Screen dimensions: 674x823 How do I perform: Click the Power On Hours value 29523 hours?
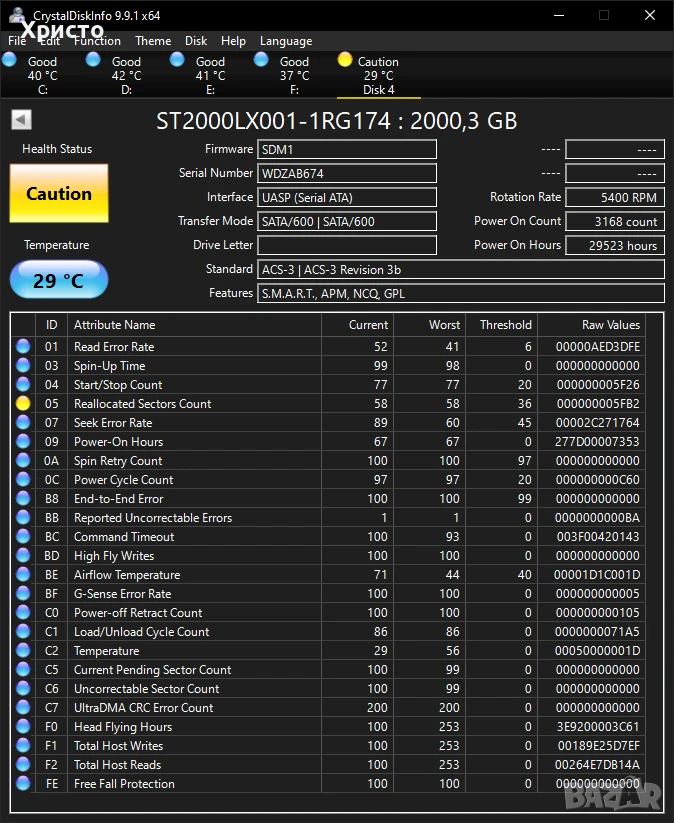(615, 245)
